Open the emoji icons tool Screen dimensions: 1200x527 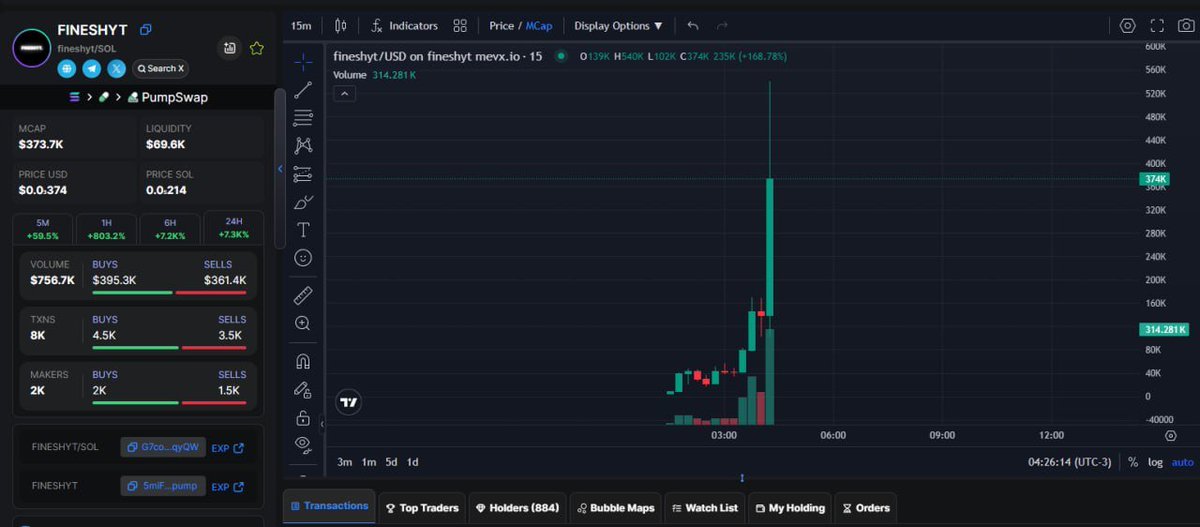click(x=303, y=258)
